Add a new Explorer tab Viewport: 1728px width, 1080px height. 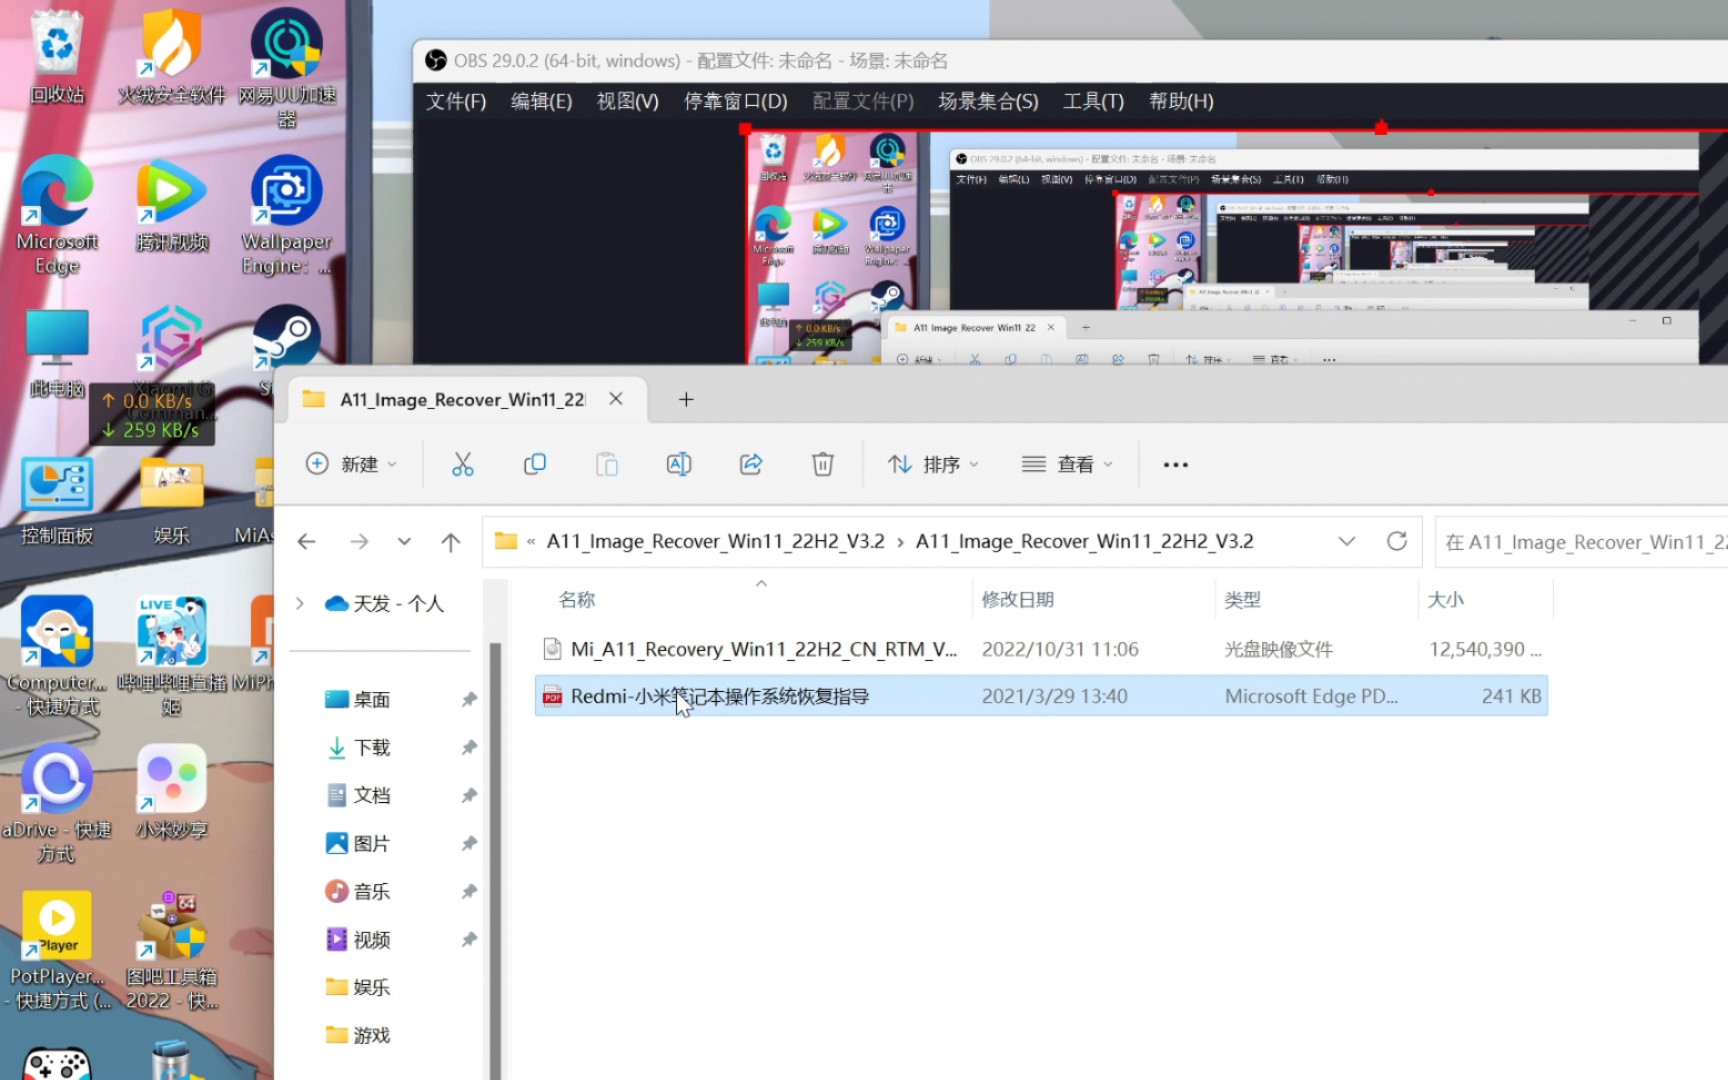[x=686, y=399]
